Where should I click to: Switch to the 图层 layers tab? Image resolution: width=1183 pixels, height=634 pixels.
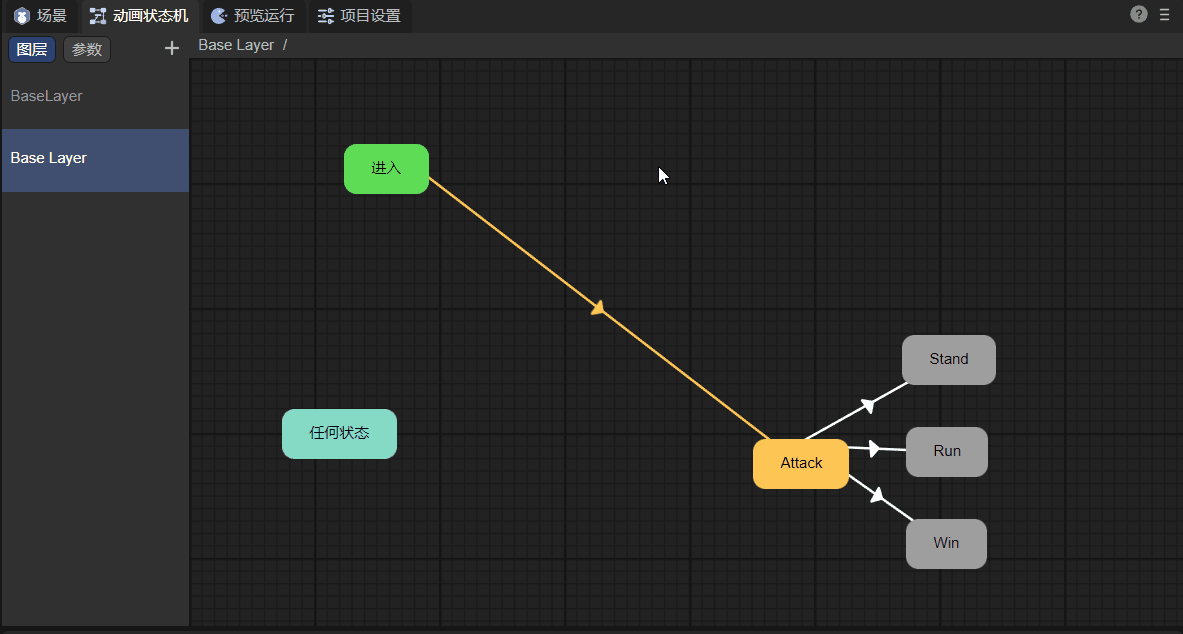point(32,49)
